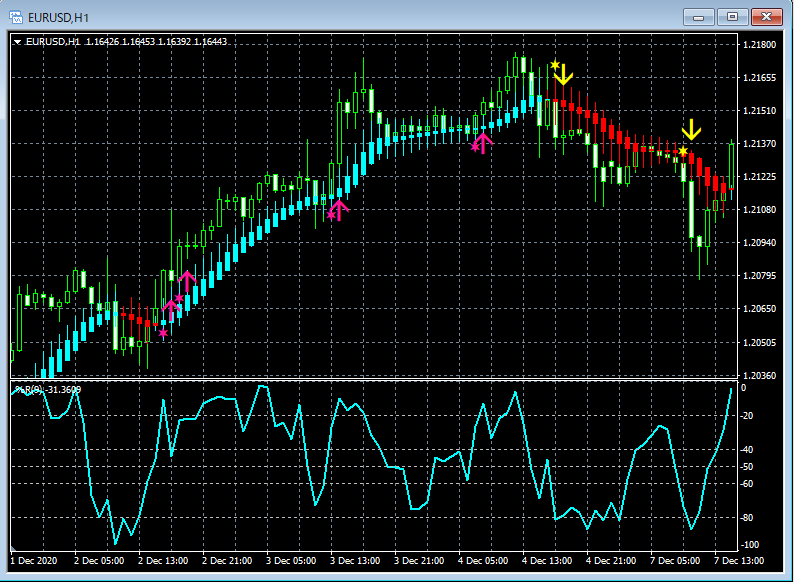The width and height of the screenshot is (795, 582).
Task: Click yellow star beside the leftmost down arrow
Action: click(555, 65)
